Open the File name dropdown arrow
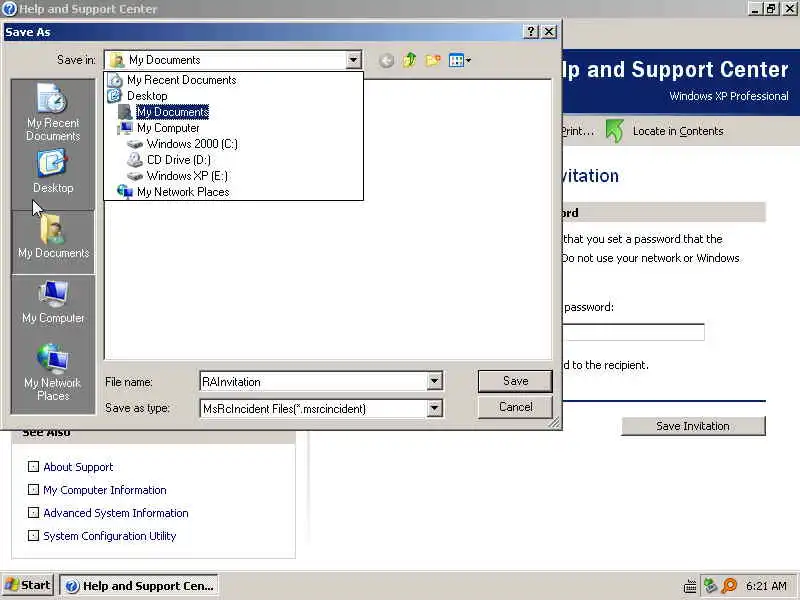800x600 pixels. click(434, 381)
